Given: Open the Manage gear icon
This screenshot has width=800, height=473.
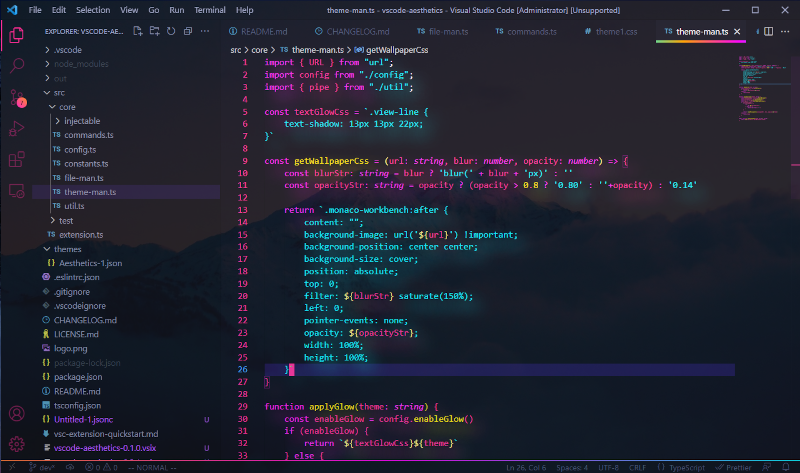Looking at the screenshot, I should coord(17,443).
